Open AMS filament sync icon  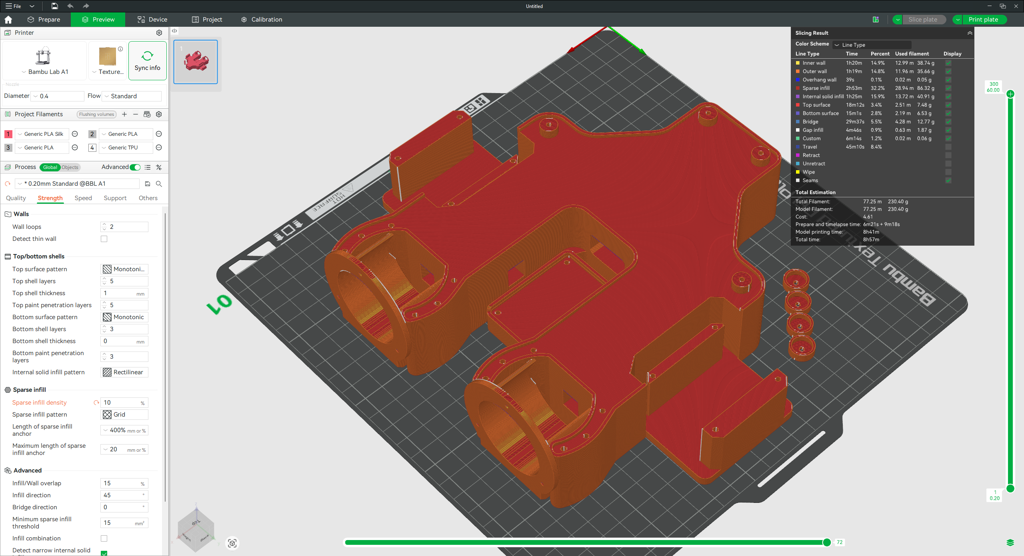147,114
